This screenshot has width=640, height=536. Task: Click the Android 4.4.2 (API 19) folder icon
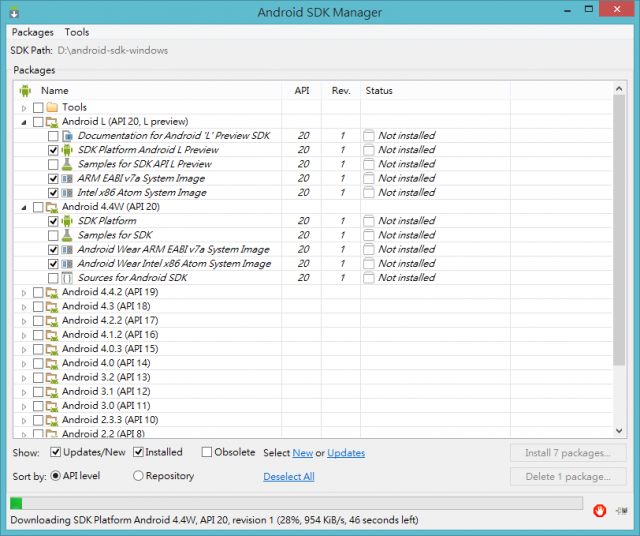(52, 292)
